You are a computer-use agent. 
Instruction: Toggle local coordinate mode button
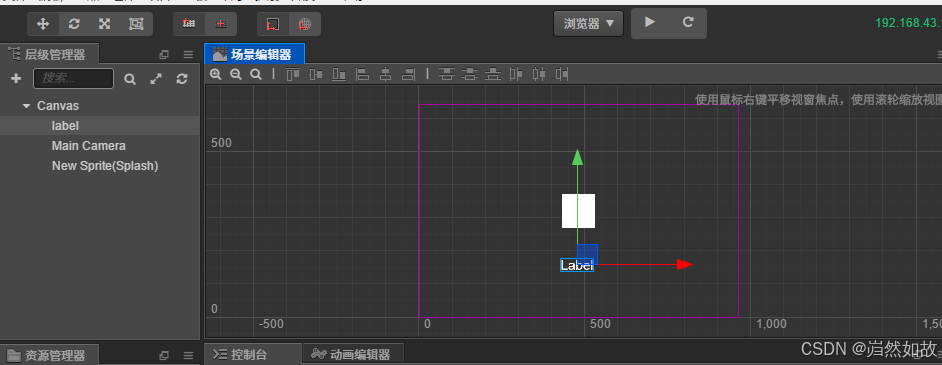(273, 24)
